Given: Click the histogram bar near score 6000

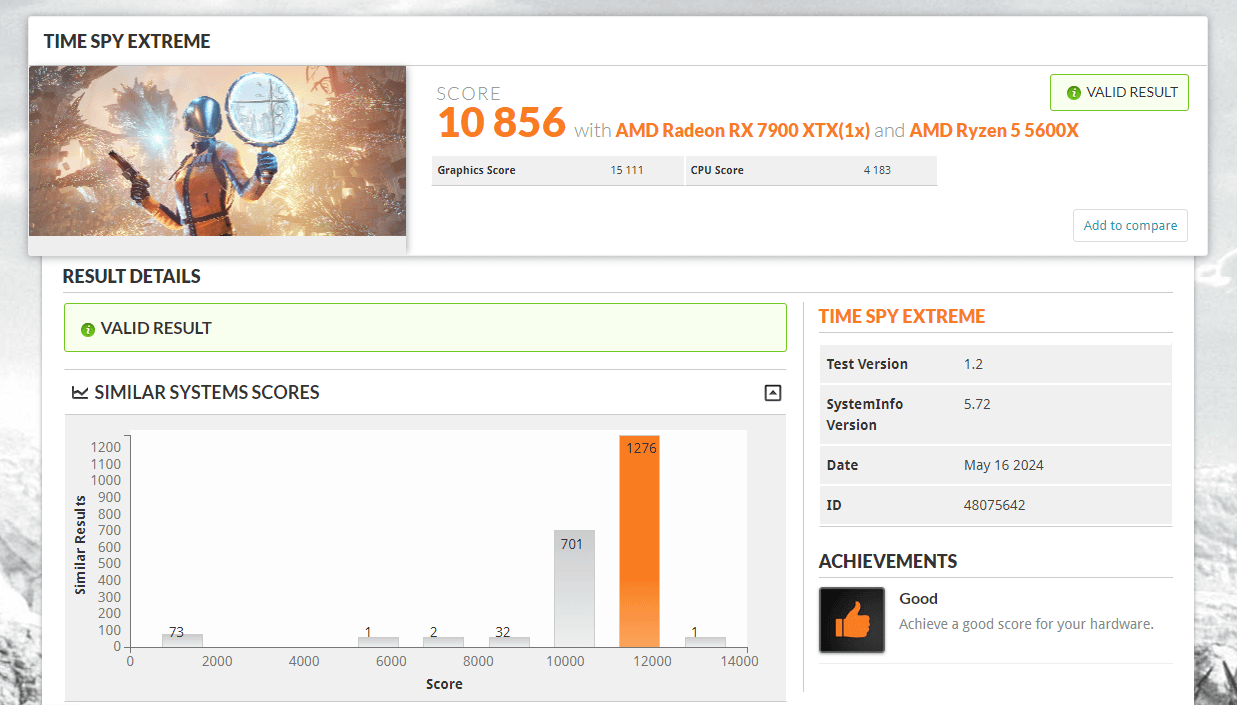Looking at the screenshot, I should click(x=378, y=642).
